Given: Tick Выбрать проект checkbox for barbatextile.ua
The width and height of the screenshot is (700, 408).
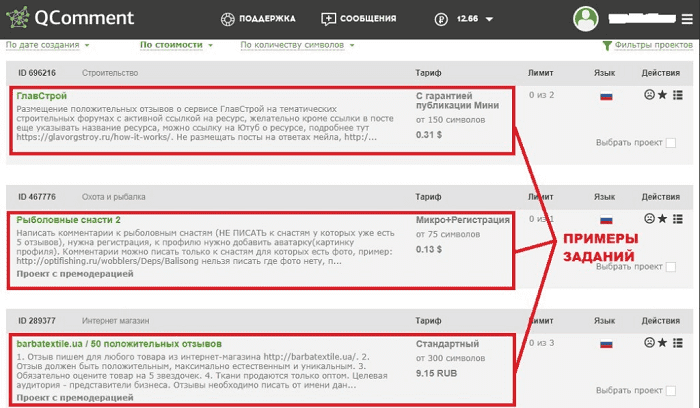Looking at the screenshot, I should point(671,391).
